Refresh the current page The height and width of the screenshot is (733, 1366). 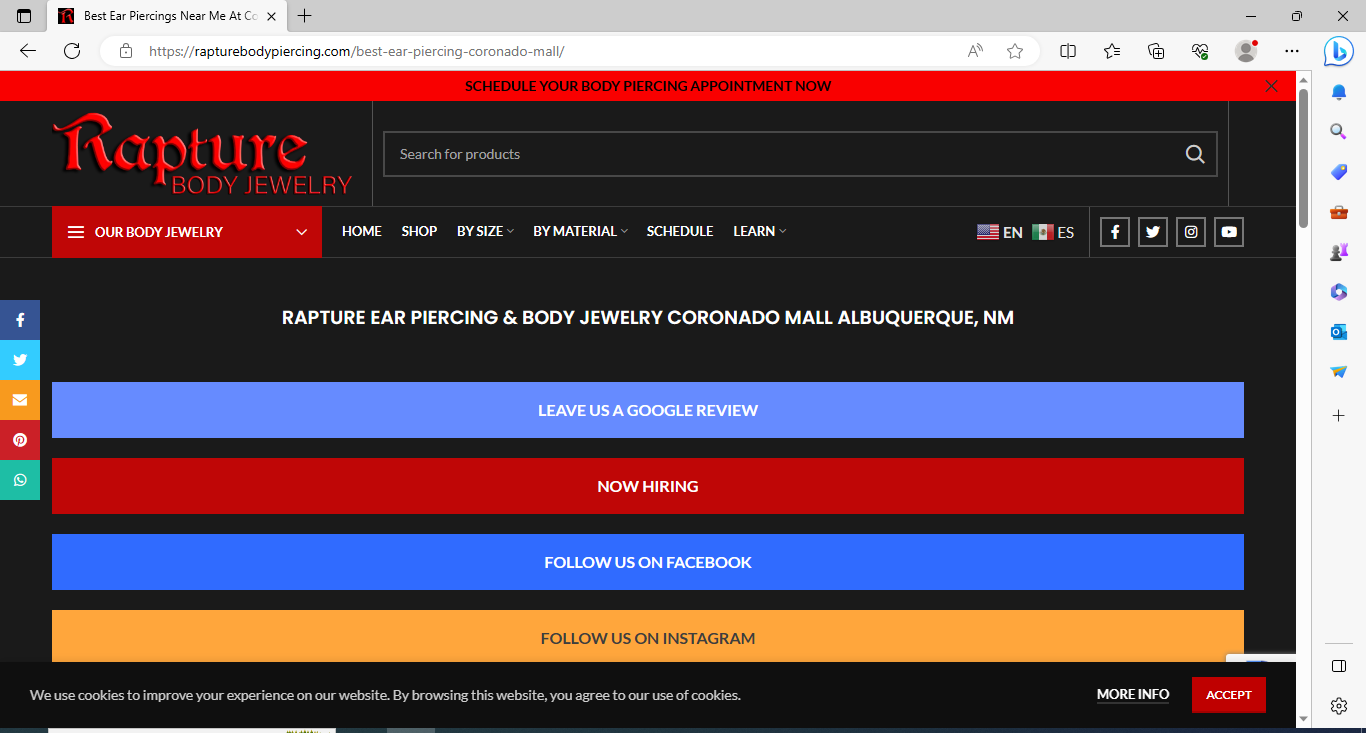pyautogui.click(x=72, y=51)
